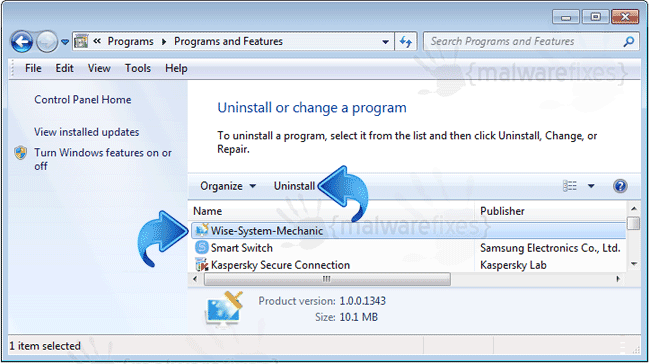
Task: Click the Kaspersky Lab publisher cell
Action: click(513, 265)
